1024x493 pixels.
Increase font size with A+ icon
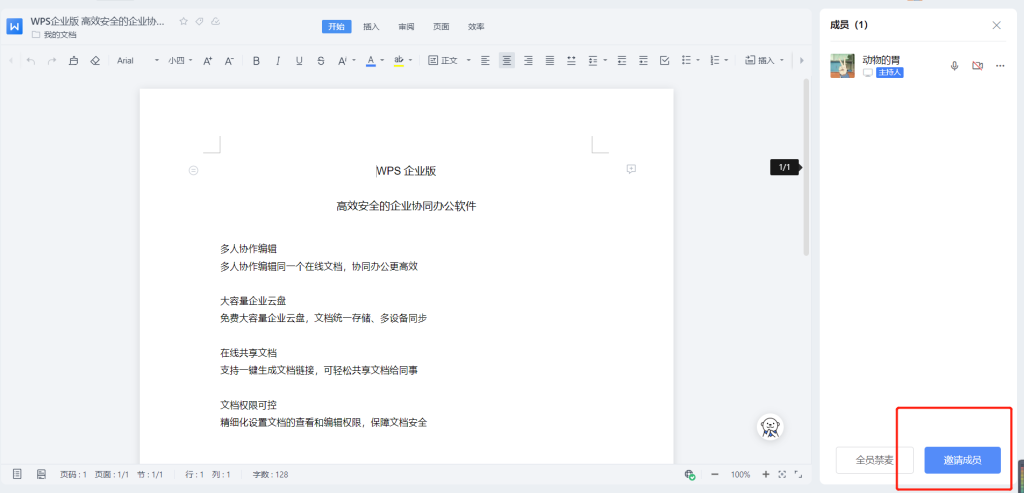coord(208,61)
